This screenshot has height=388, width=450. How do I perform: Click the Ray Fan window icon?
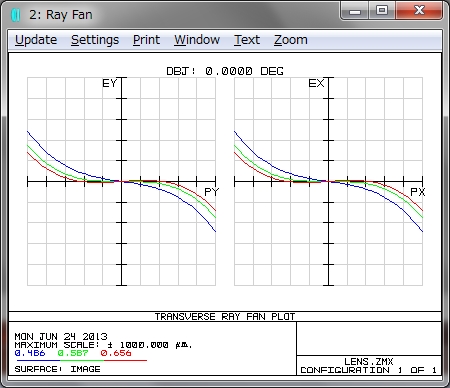[16, 15]
